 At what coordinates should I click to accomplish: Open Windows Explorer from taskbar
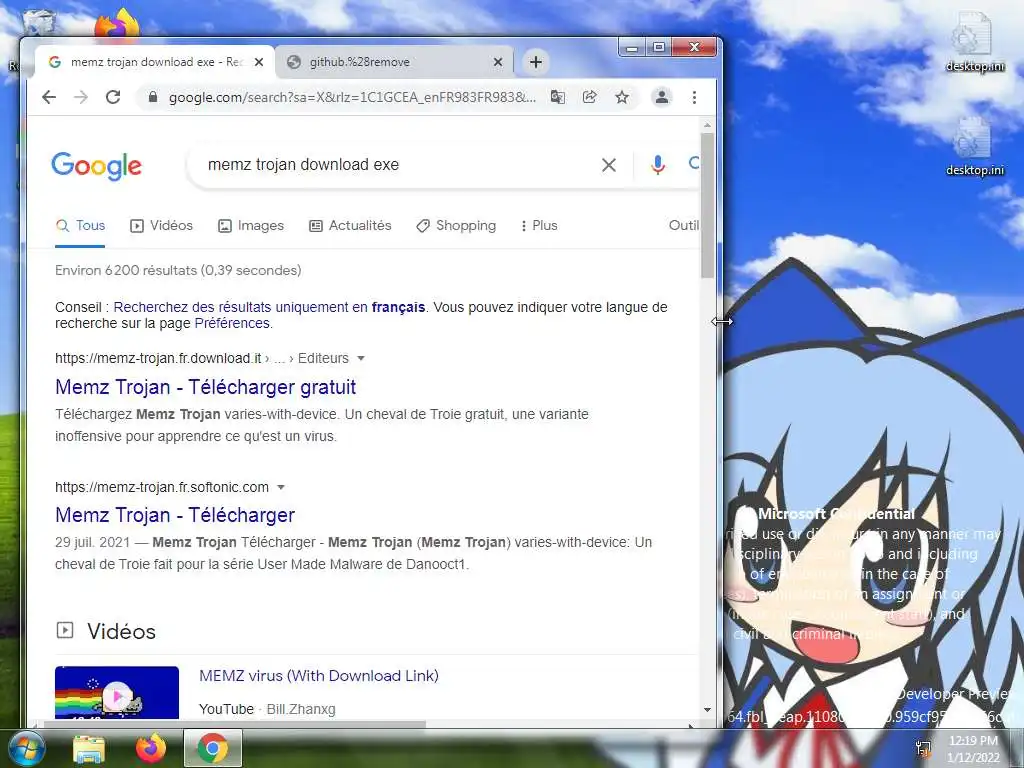(x=88, y=749)
